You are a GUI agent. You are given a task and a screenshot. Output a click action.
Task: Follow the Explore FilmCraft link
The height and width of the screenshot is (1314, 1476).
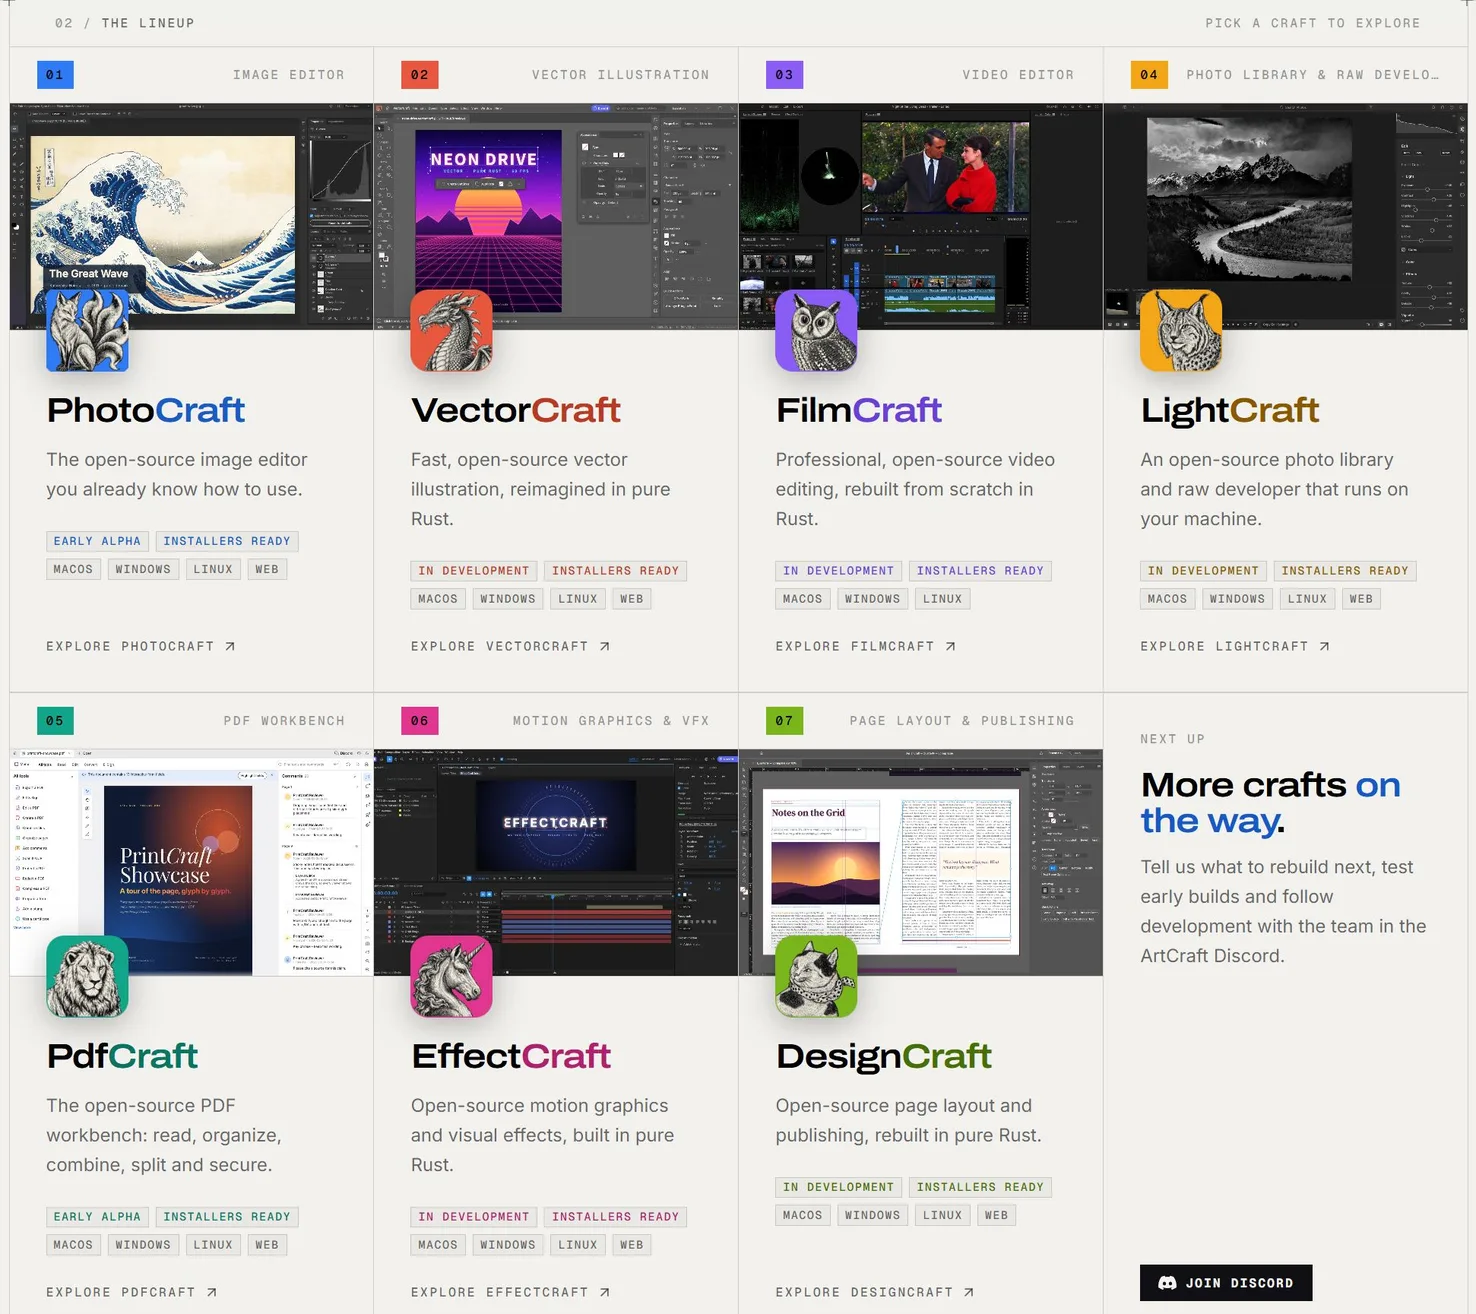coord(866,647)
